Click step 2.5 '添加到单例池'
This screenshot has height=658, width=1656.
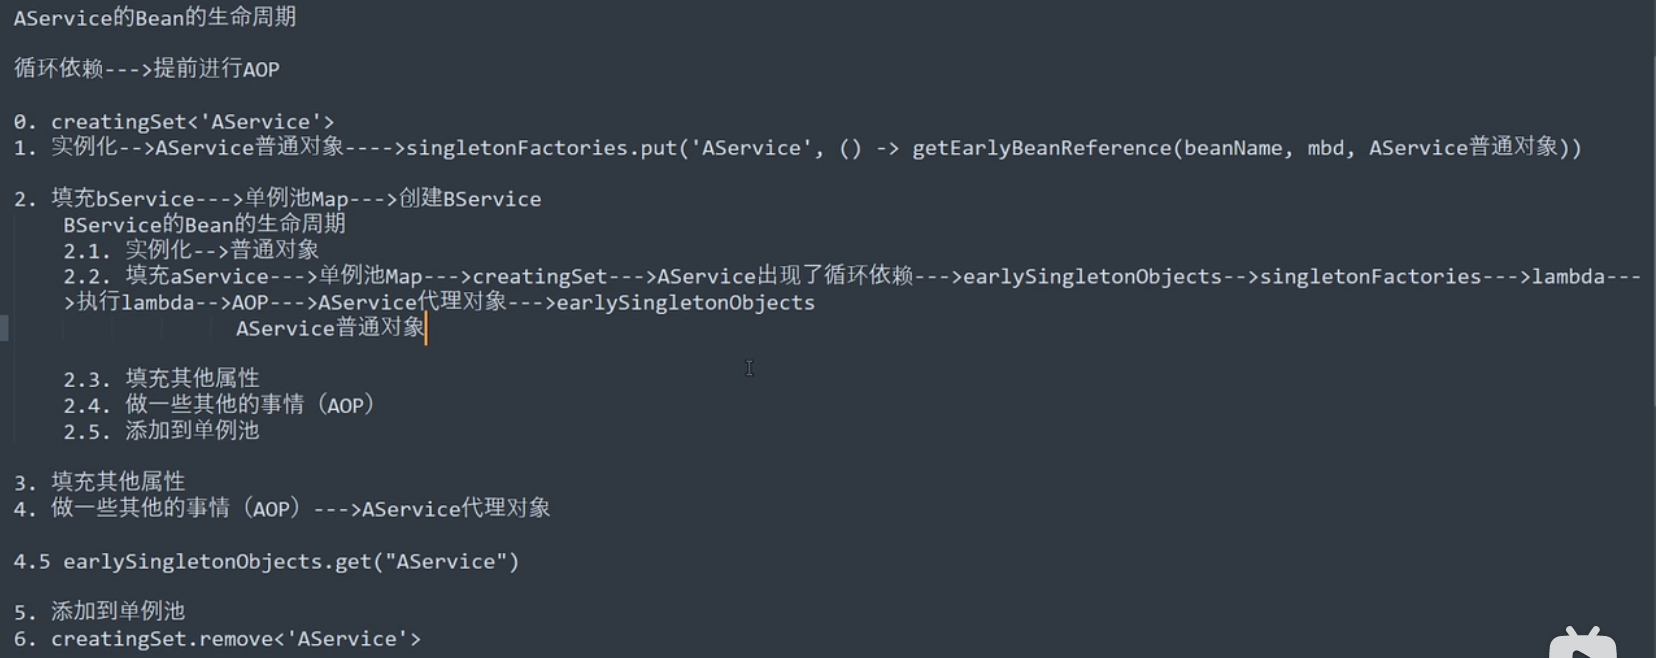pyautogui.click(x=192, y=431)
